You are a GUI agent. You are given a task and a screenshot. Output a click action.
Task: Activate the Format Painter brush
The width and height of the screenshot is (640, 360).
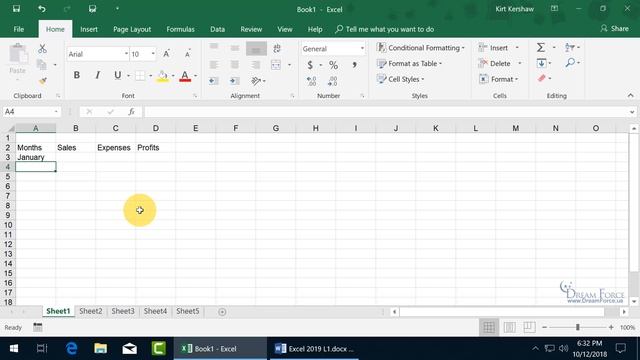click(42, 80)
